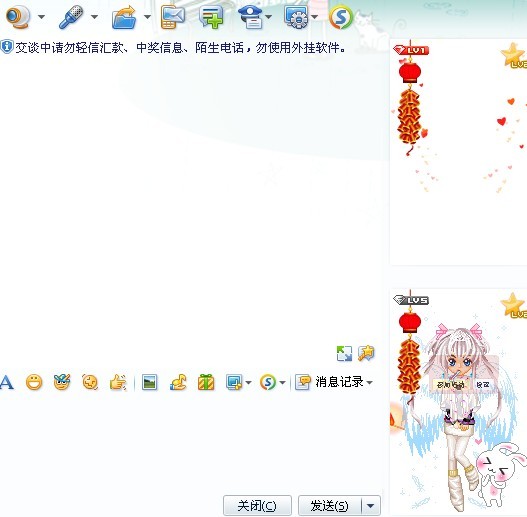The image size is (527, 517).
Task: Click the expand arrows icon above input toolbar
Action: [x=344, y=354]
